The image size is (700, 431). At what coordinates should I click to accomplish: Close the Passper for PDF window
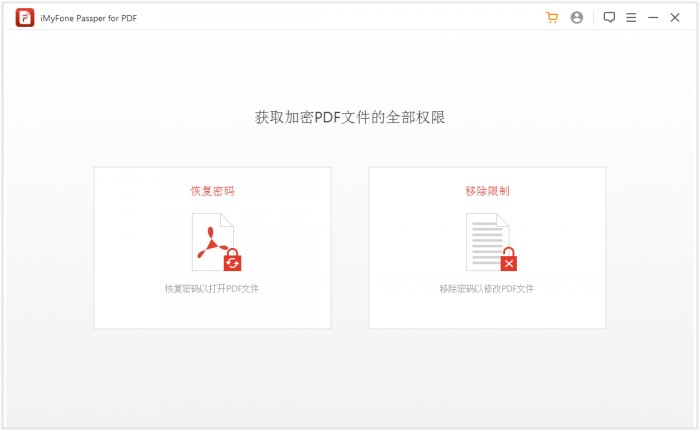point(675,17)
